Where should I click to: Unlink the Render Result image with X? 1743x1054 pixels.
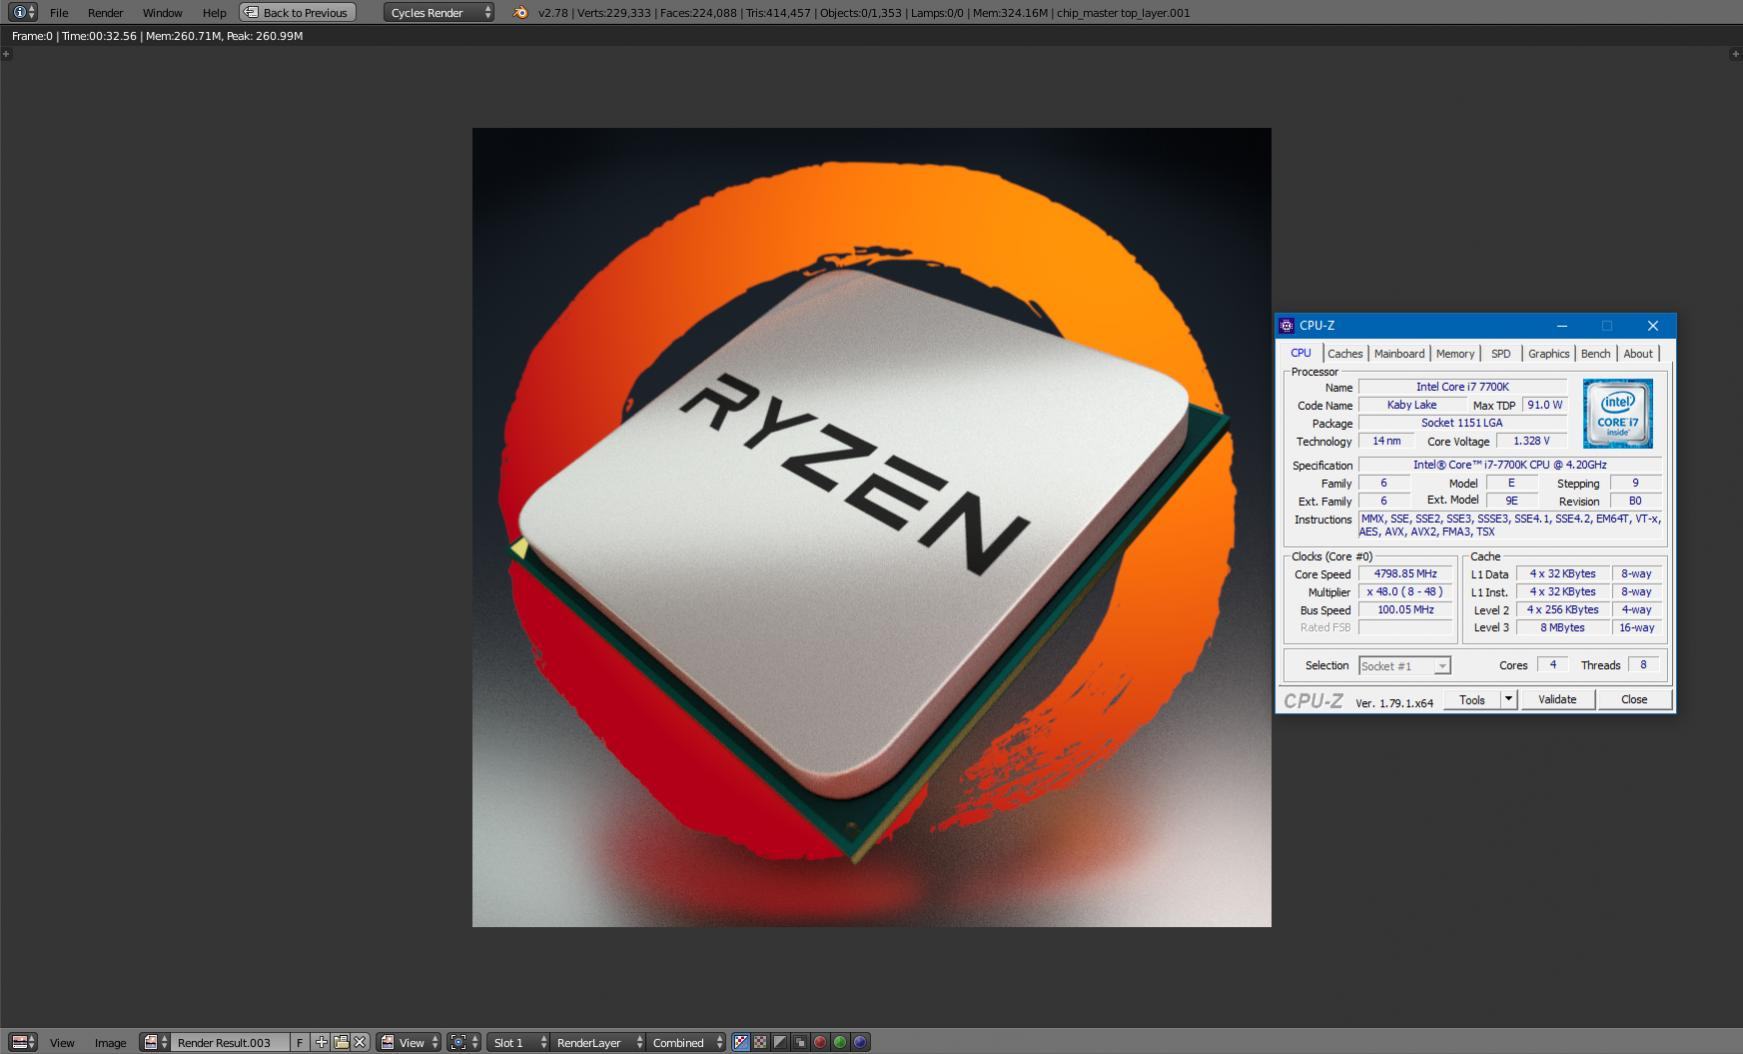(x=360, y=1042)
